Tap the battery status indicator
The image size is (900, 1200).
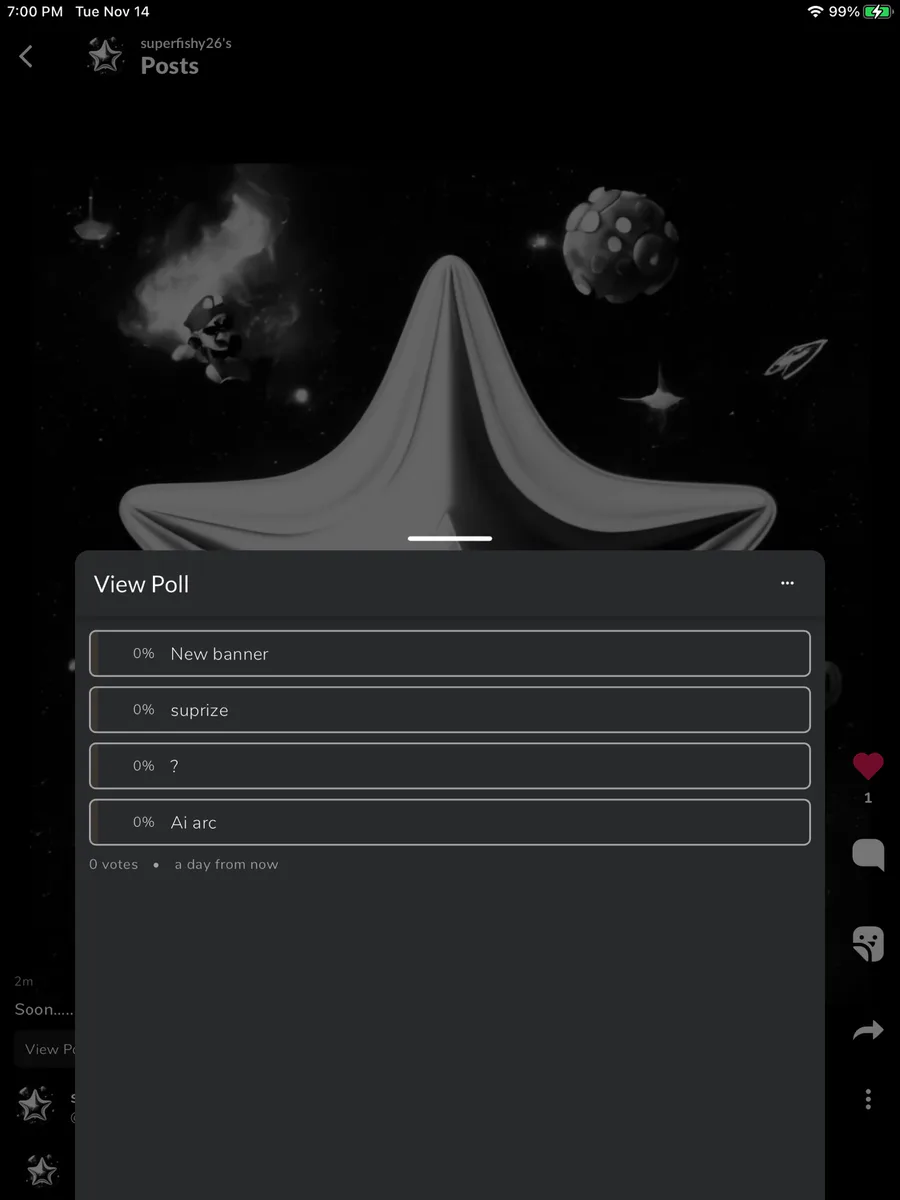click(x=877, y=12)
